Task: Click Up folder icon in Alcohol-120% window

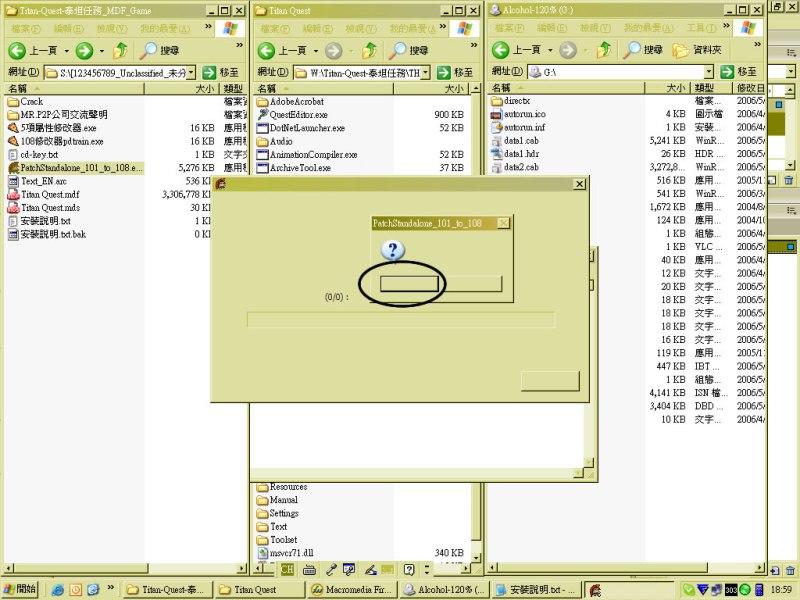Action: click(604, 50)
